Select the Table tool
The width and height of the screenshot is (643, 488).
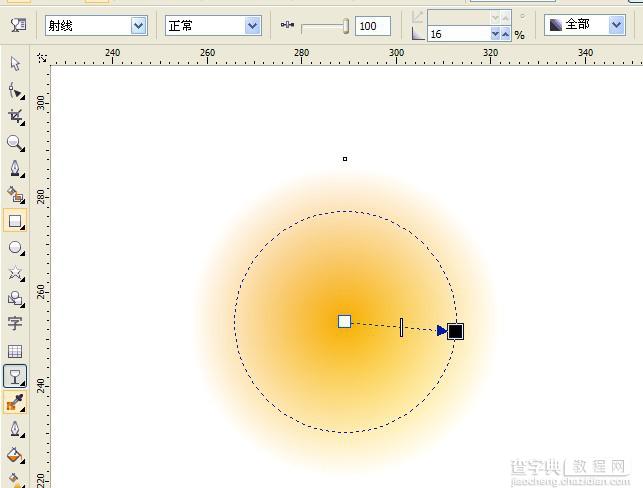pos(15,351)
